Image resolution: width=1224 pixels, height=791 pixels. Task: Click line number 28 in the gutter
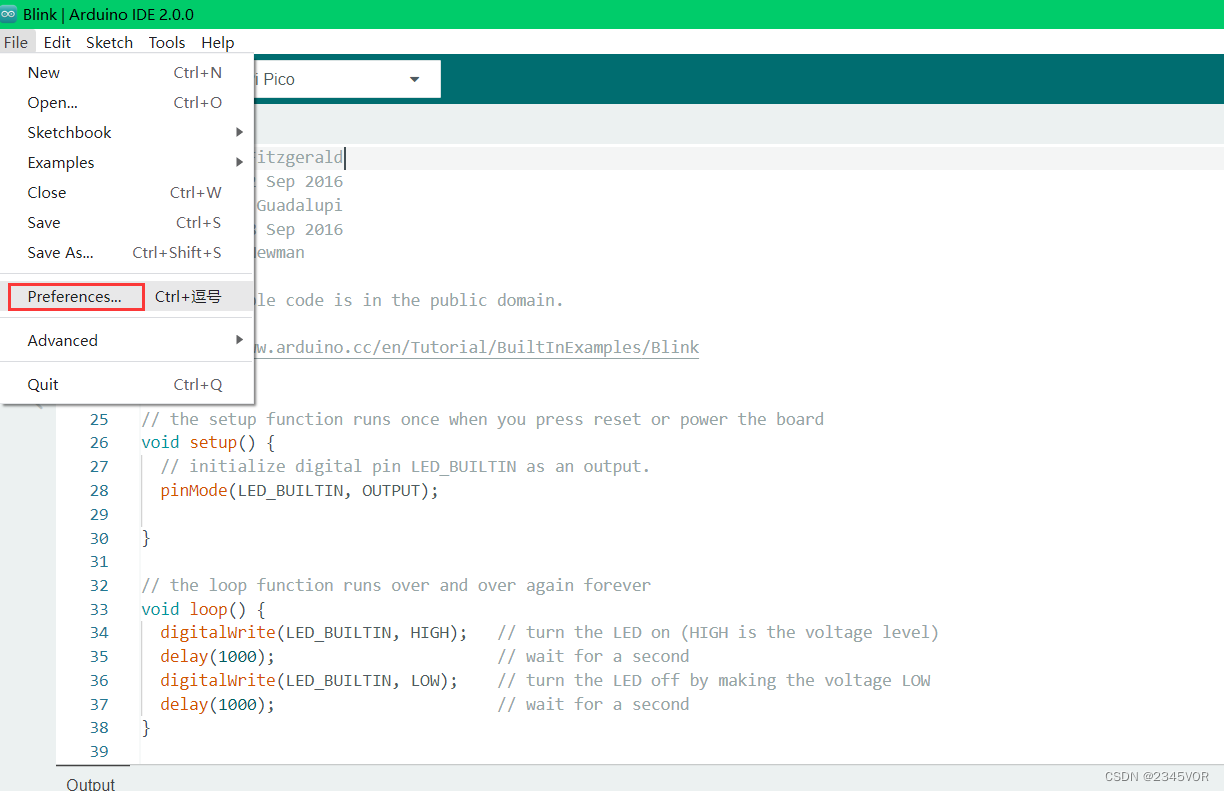coord(99,490)
